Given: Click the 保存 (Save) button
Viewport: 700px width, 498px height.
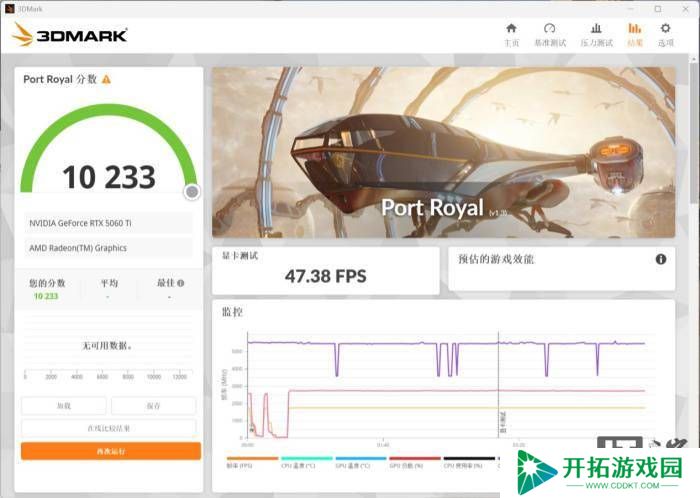Looking at the screenshot, I should coord(154,406).
